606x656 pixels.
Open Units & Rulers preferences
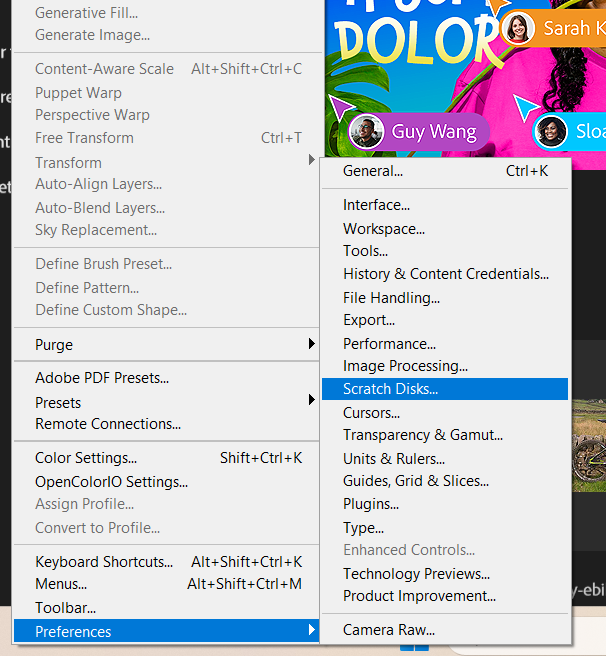pos(444,459)
